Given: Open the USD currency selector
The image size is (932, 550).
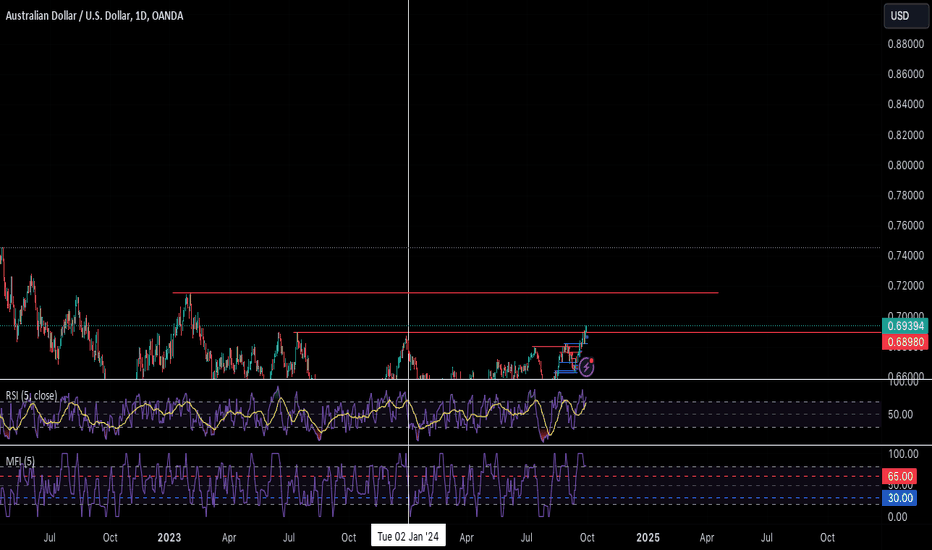Looking at the screenshot, I should (x=905, y=16).
